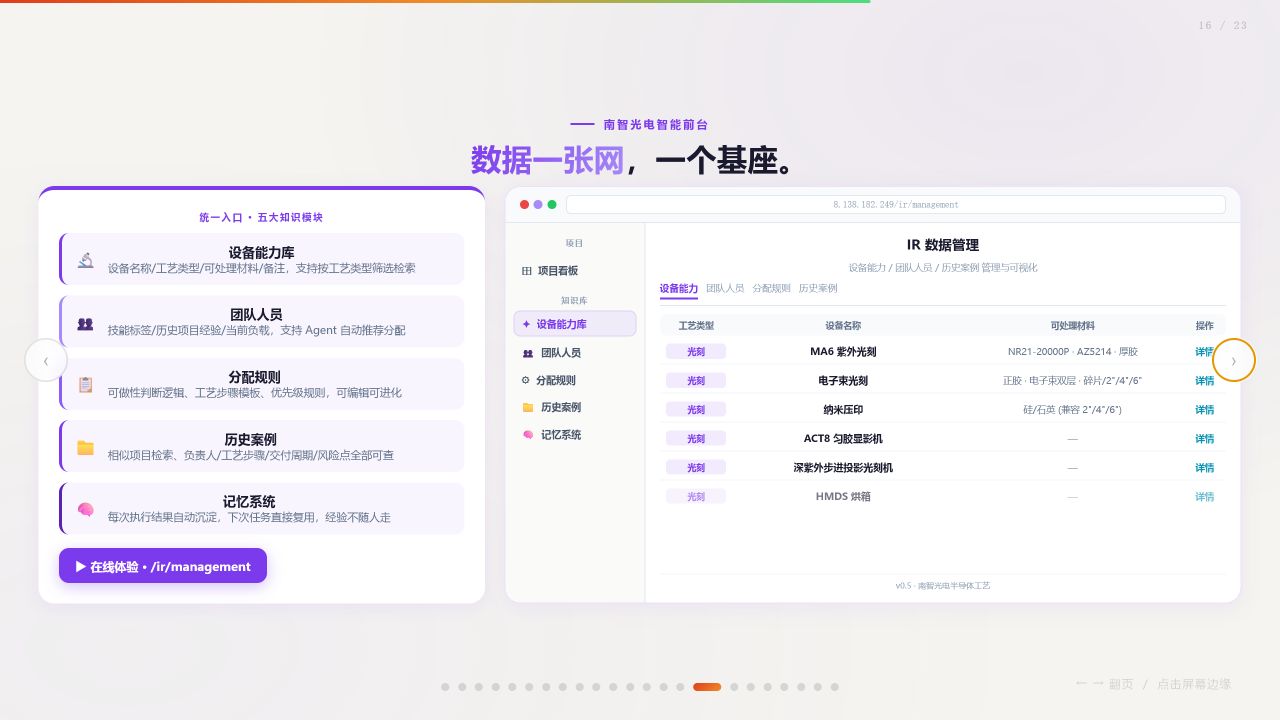Go to previous slide with left arrow

[46, 360]
